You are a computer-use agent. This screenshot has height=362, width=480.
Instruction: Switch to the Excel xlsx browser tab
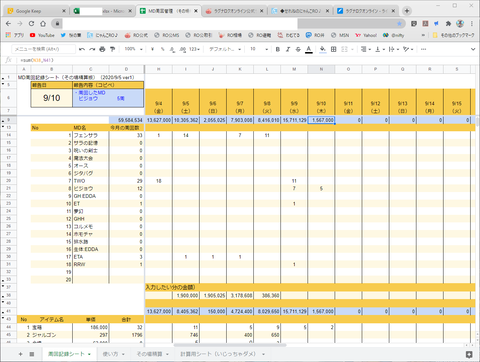(x=103, y=11)
